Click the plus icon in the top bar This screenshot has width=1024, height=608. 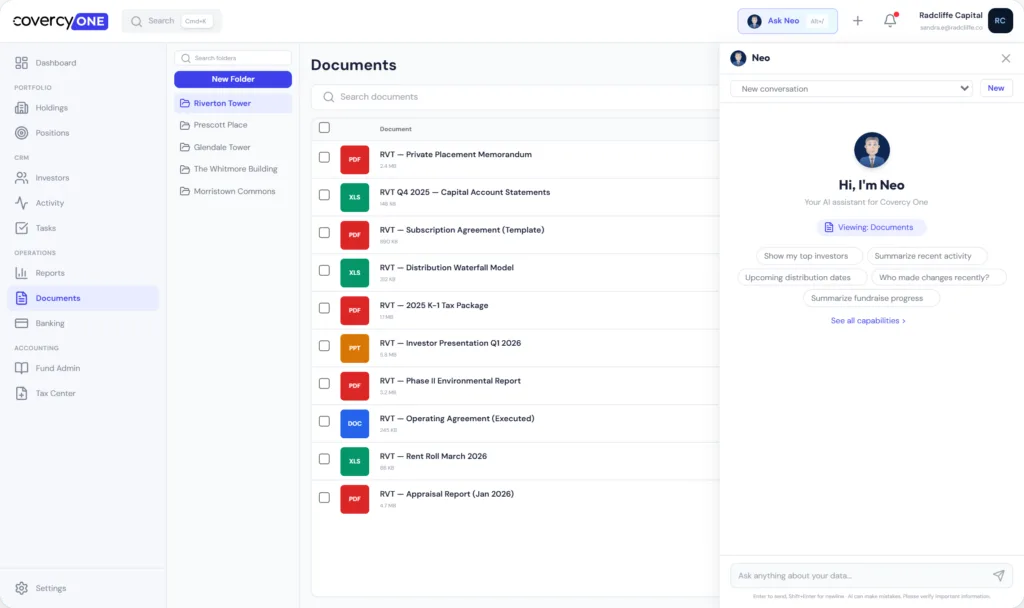[857, 20]
